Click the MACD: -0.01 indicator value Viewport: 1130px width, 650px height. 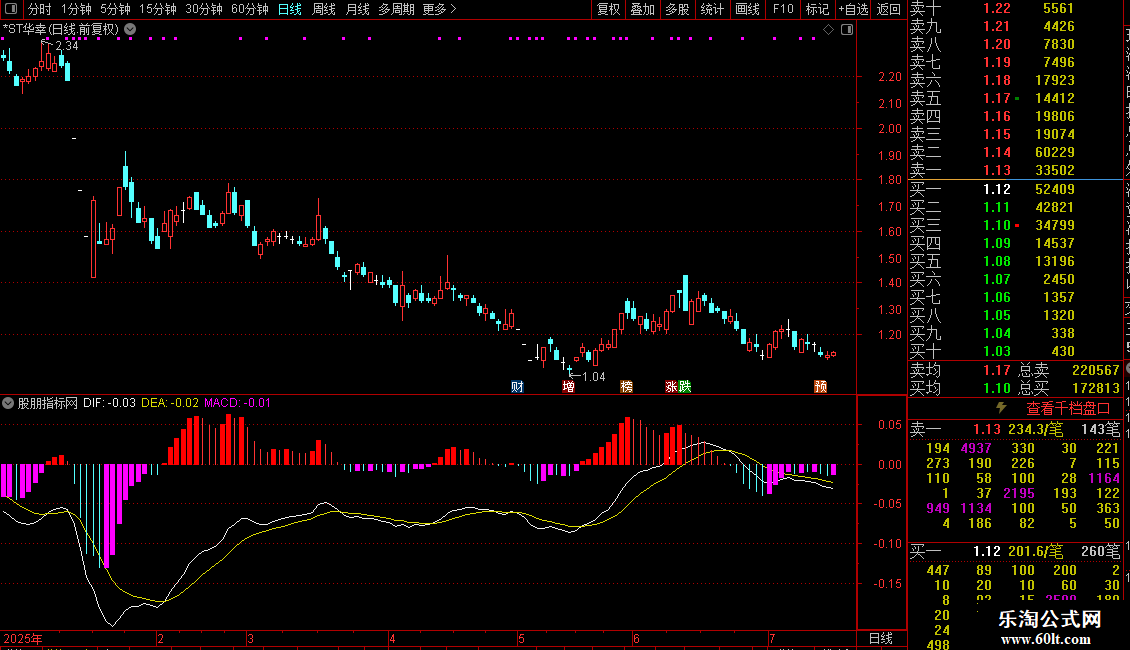click(237, 403)
